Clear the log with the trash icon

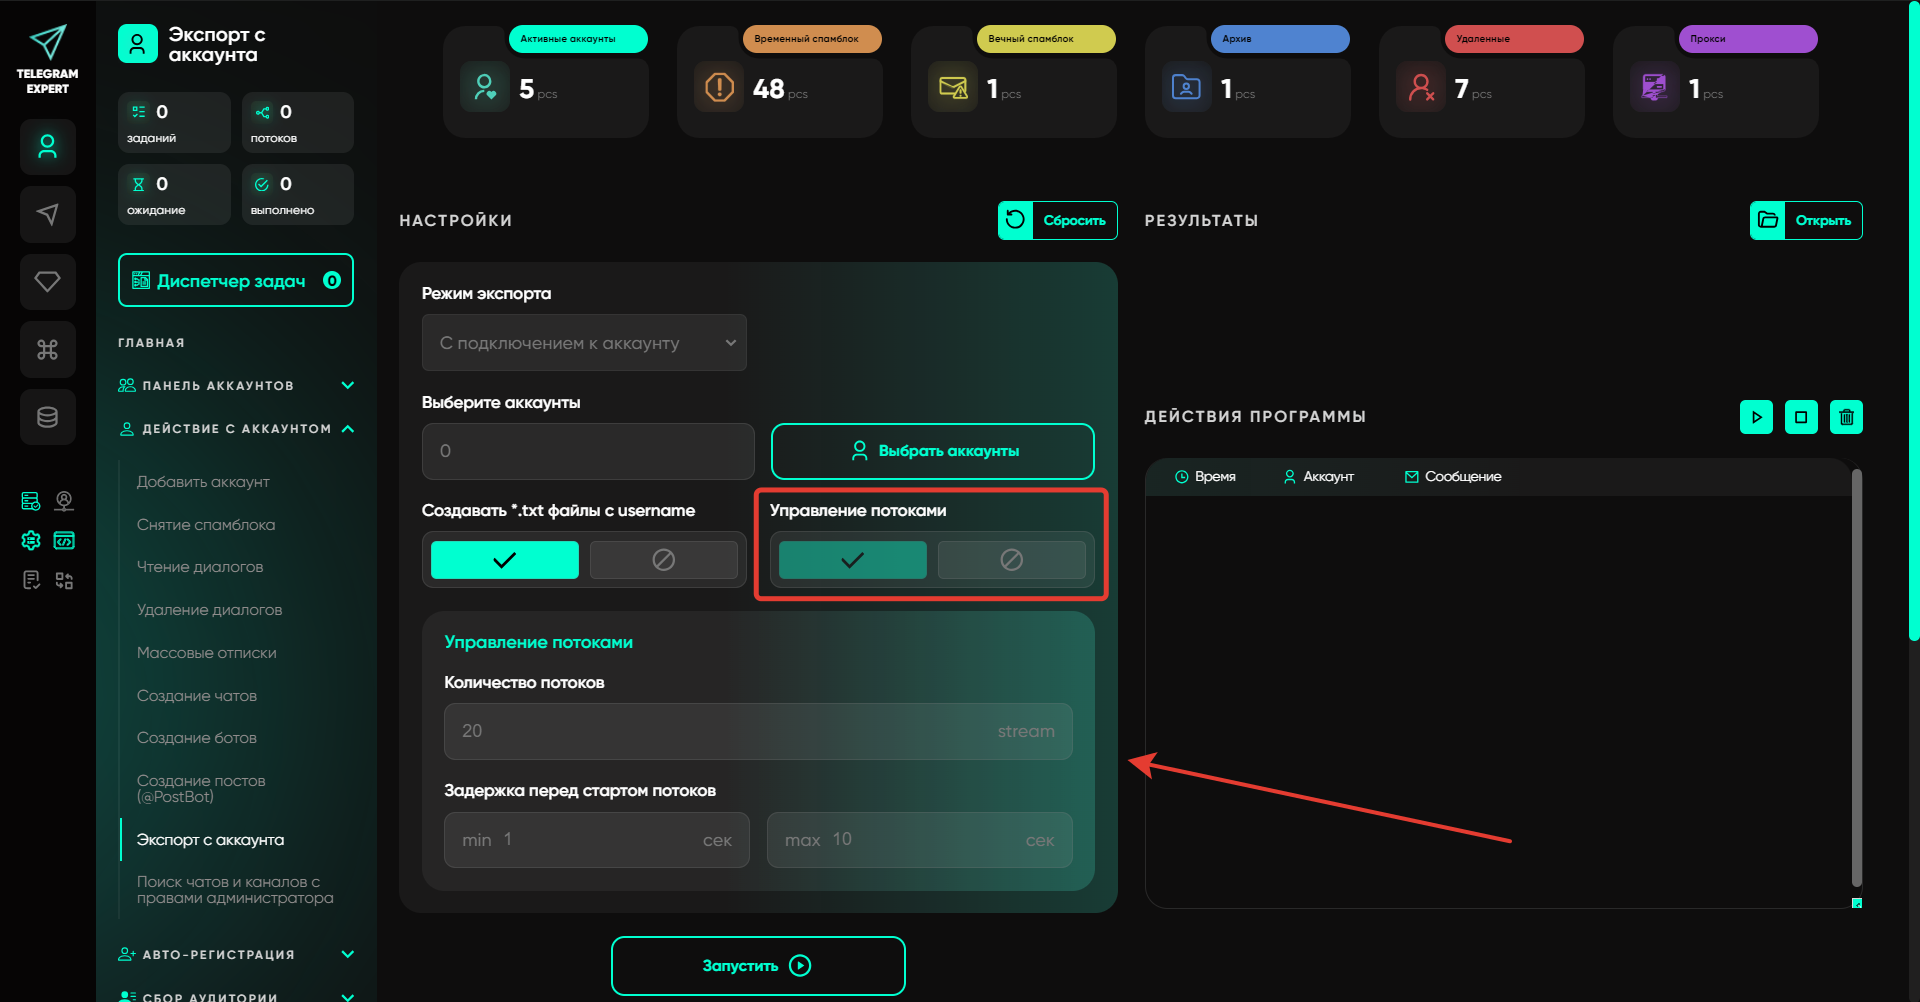pos(1846,417)
